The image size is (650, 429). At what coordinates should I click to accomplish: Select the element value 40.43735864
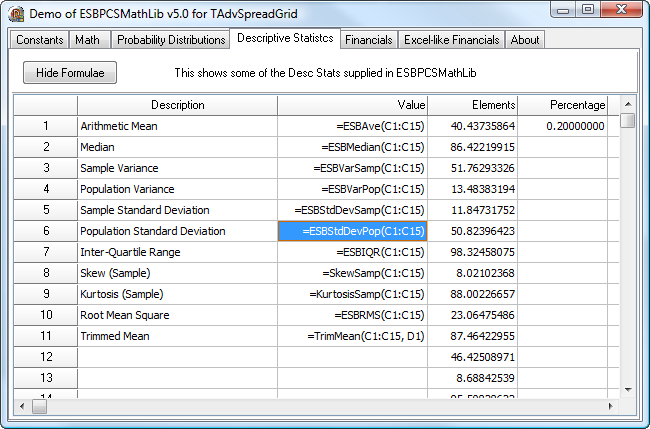[473, 126]
